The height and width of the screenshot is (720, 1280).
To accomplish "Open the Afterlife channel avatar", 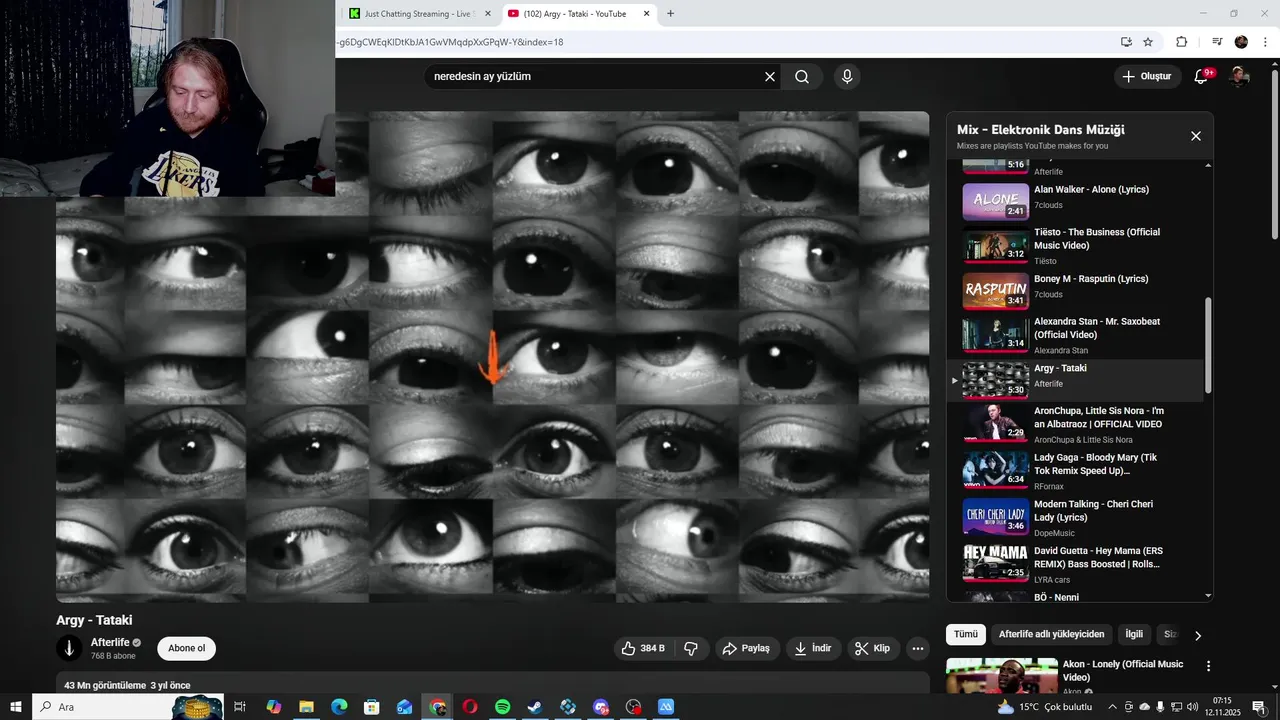I will click(69, 648).
